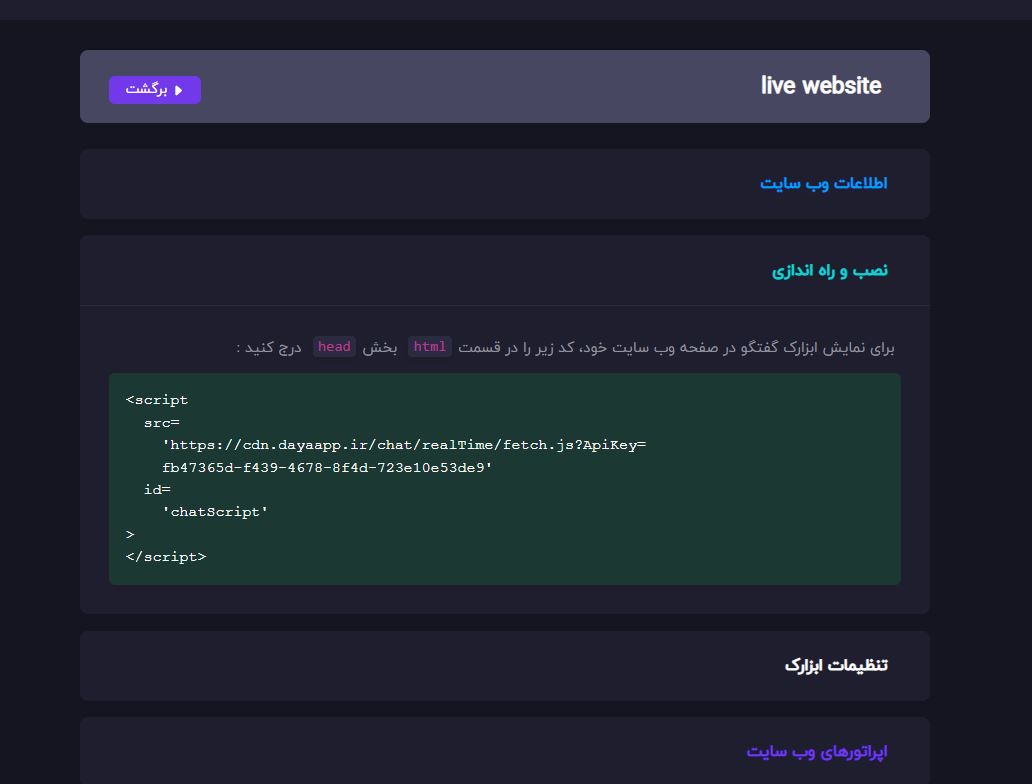Click the arrow icon inside the برگشت button
Image resolution: width=1032 pixels, height=784 pixels.
(x=179, y=90)
